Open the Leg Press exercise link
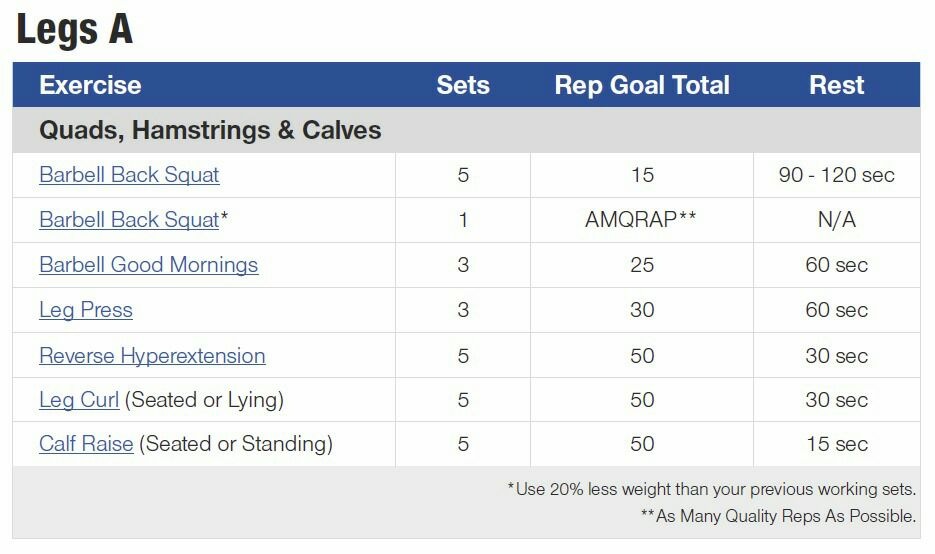 86,310
